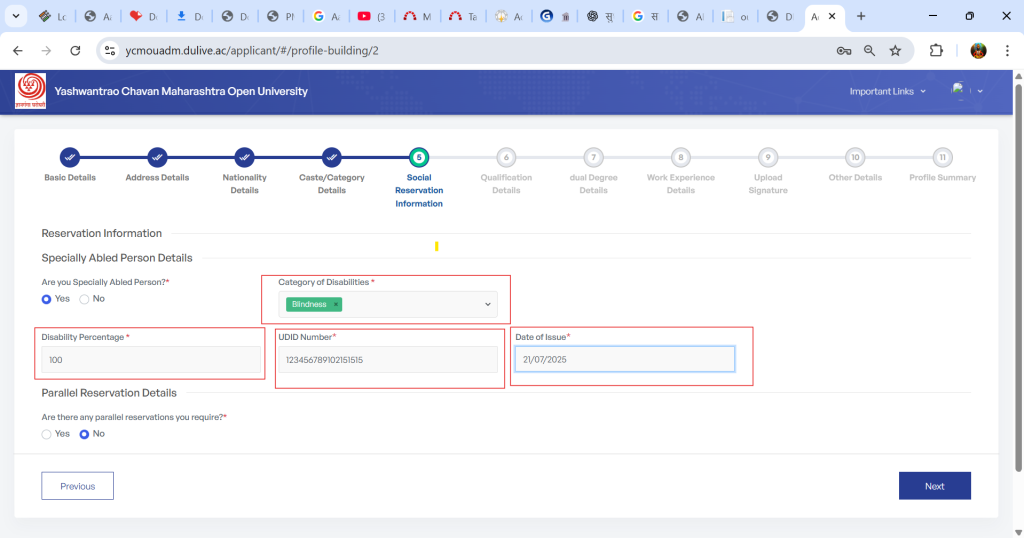Open the password key icon in address bar
The image size is (1024, 538).
844,50
